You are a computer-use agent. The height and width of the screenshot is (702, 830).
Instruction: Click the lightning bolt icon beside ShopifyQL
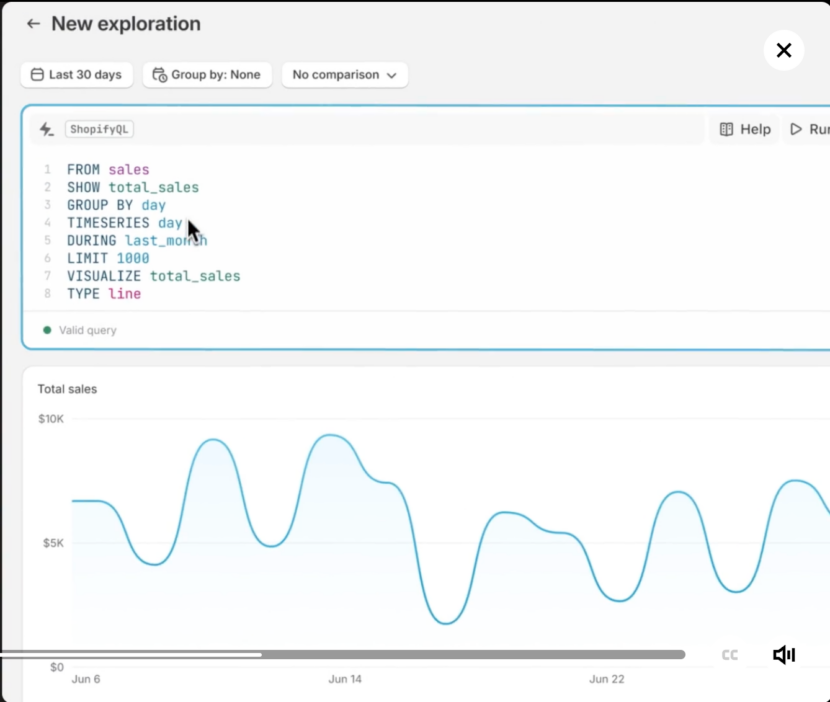coord(46,129)
